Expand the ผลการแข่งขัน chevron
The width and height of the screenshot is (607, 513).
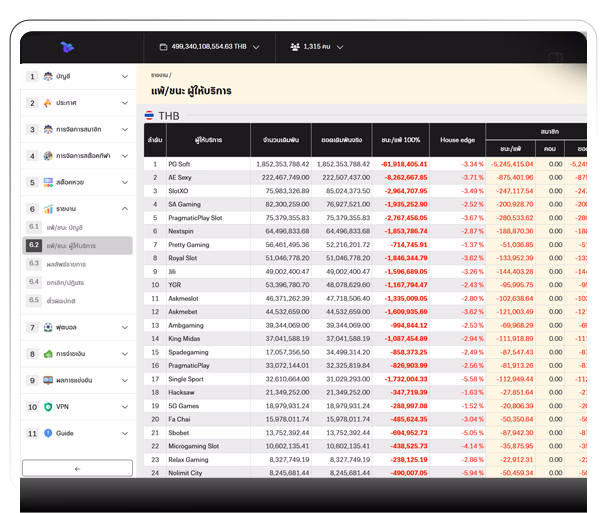[125, 380]
